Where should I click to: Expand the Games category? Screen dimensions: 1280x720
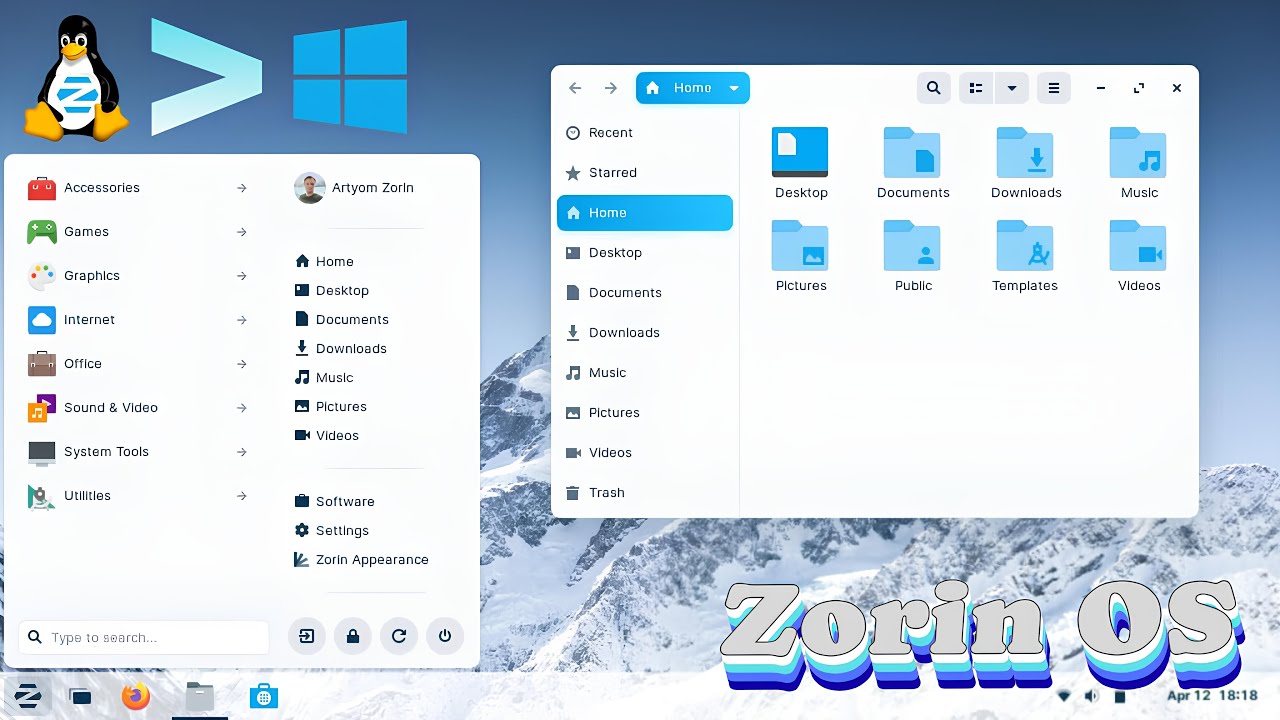pyautogui.click(x=138, y=231)
